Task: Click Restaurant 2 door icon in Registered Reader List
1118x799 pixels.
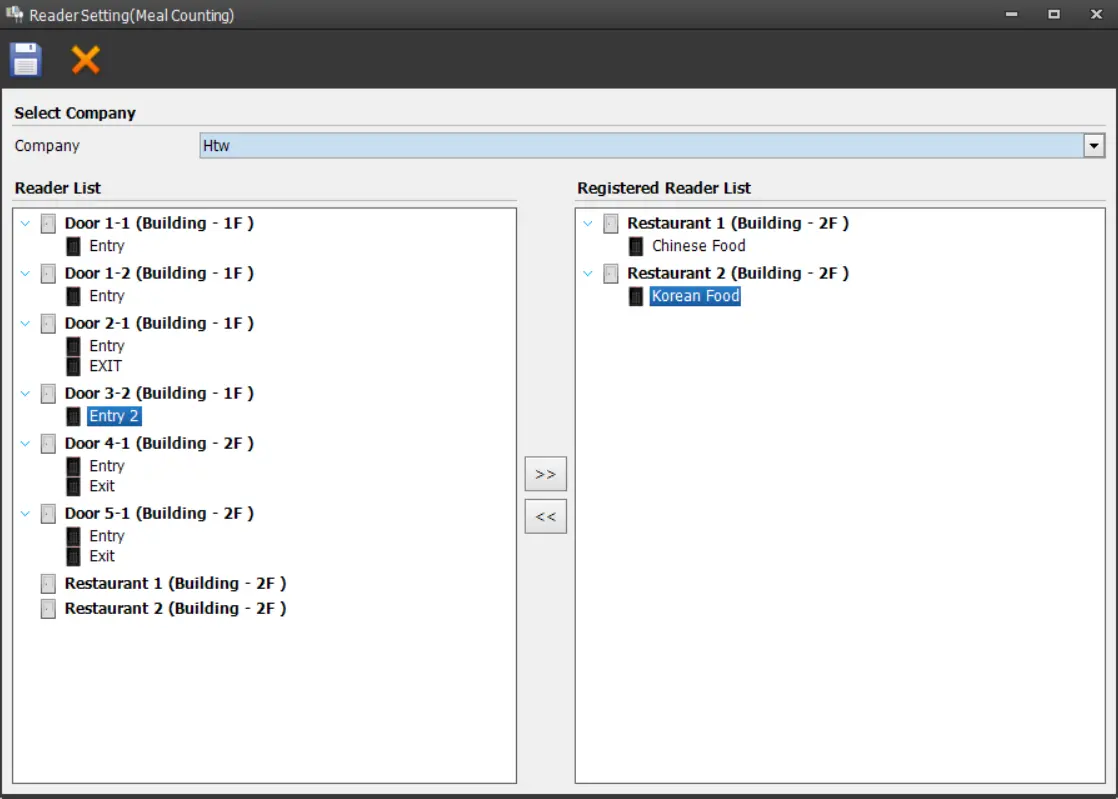Action: pos(610,274)
